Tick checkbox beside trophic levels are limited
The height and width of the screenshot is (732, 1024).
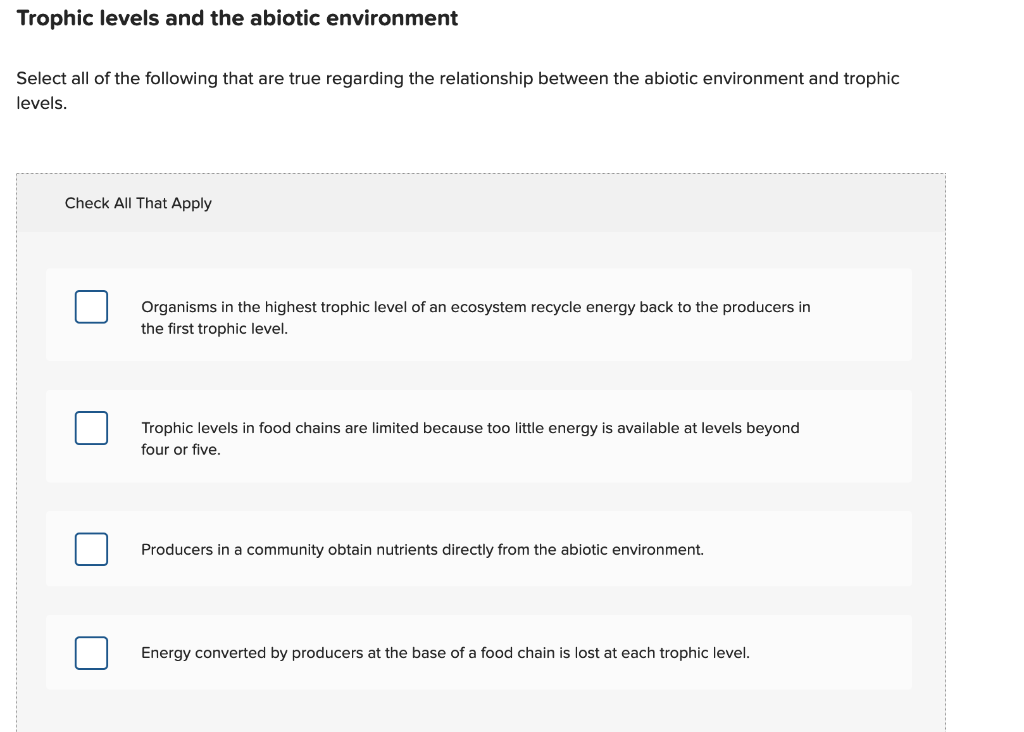pyautogui.click(x=91, y=428)
